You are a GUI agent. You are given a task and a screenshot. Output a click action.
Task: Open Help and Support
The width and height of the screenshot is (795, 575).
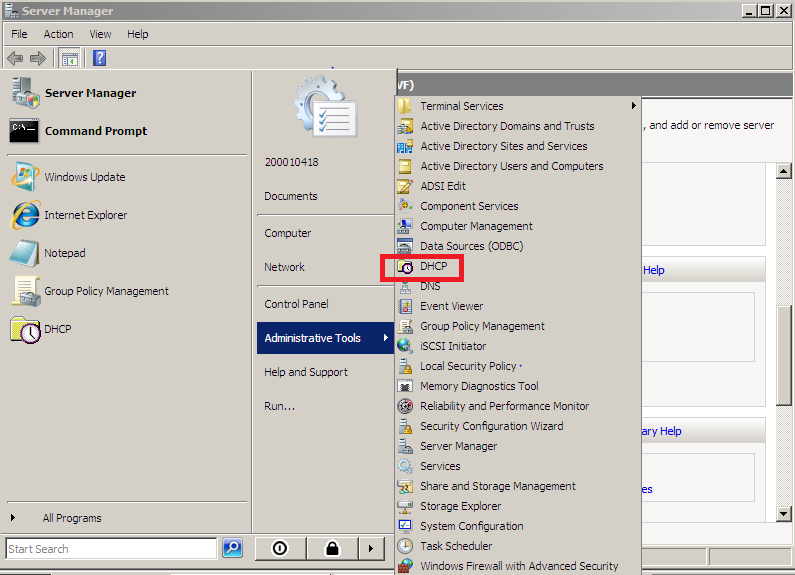click(306, 372)
